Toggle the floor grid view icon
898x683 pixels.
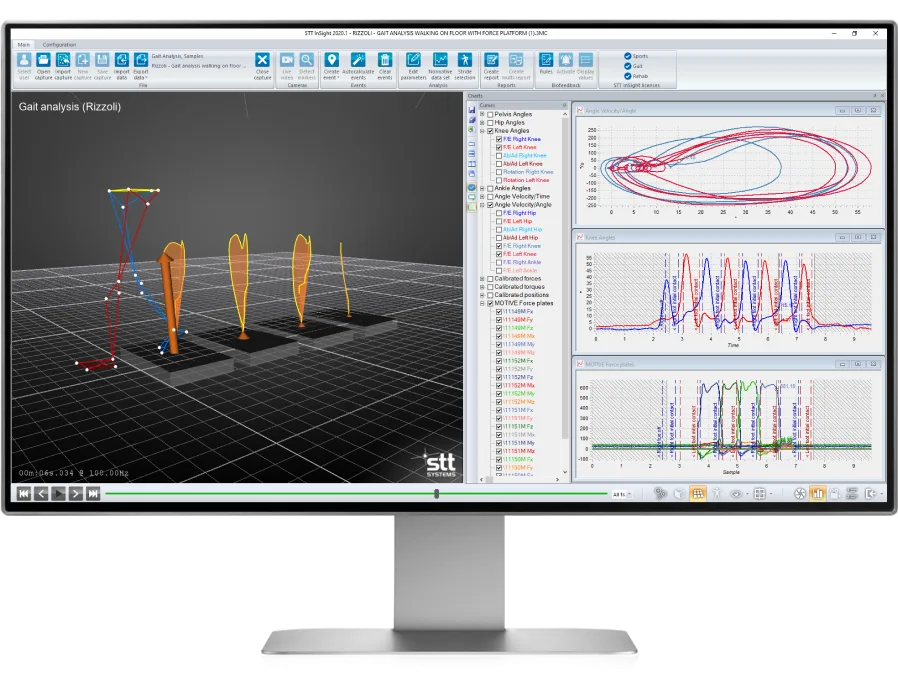698,494
